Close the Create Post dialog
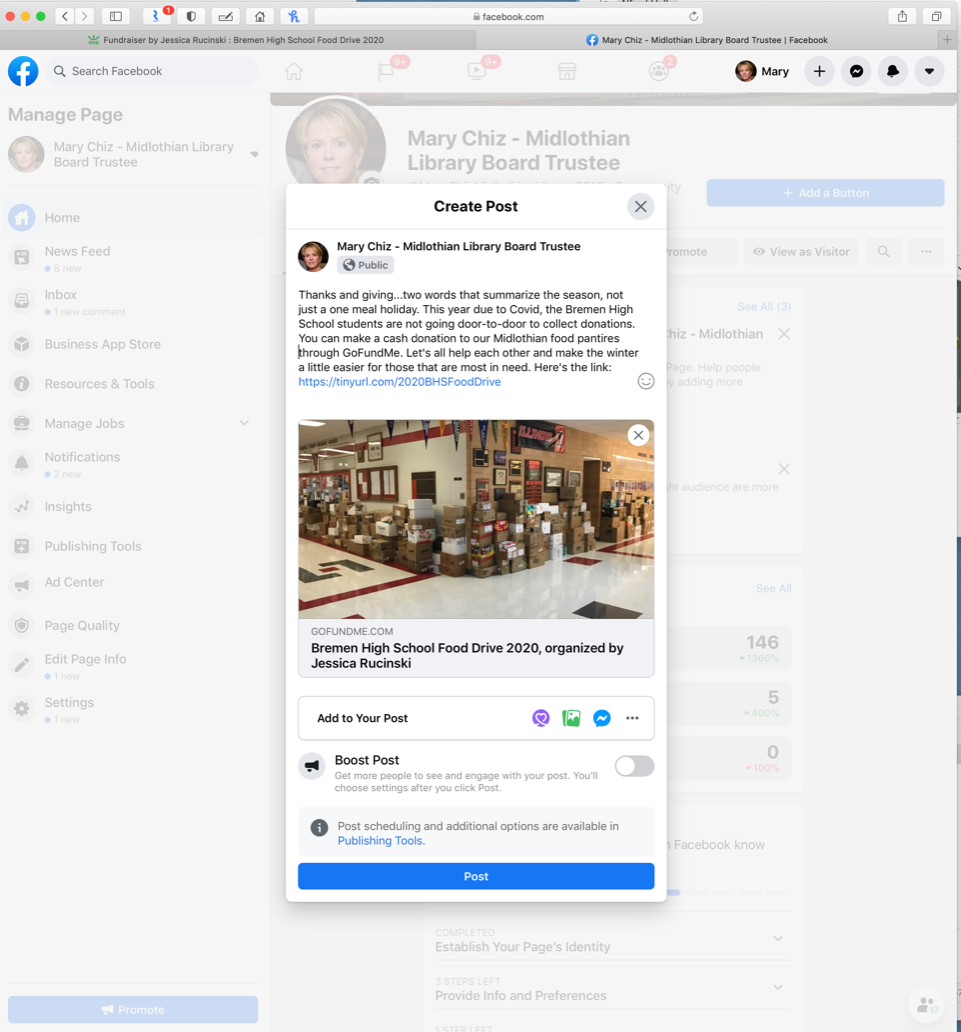 click(640, 207)
